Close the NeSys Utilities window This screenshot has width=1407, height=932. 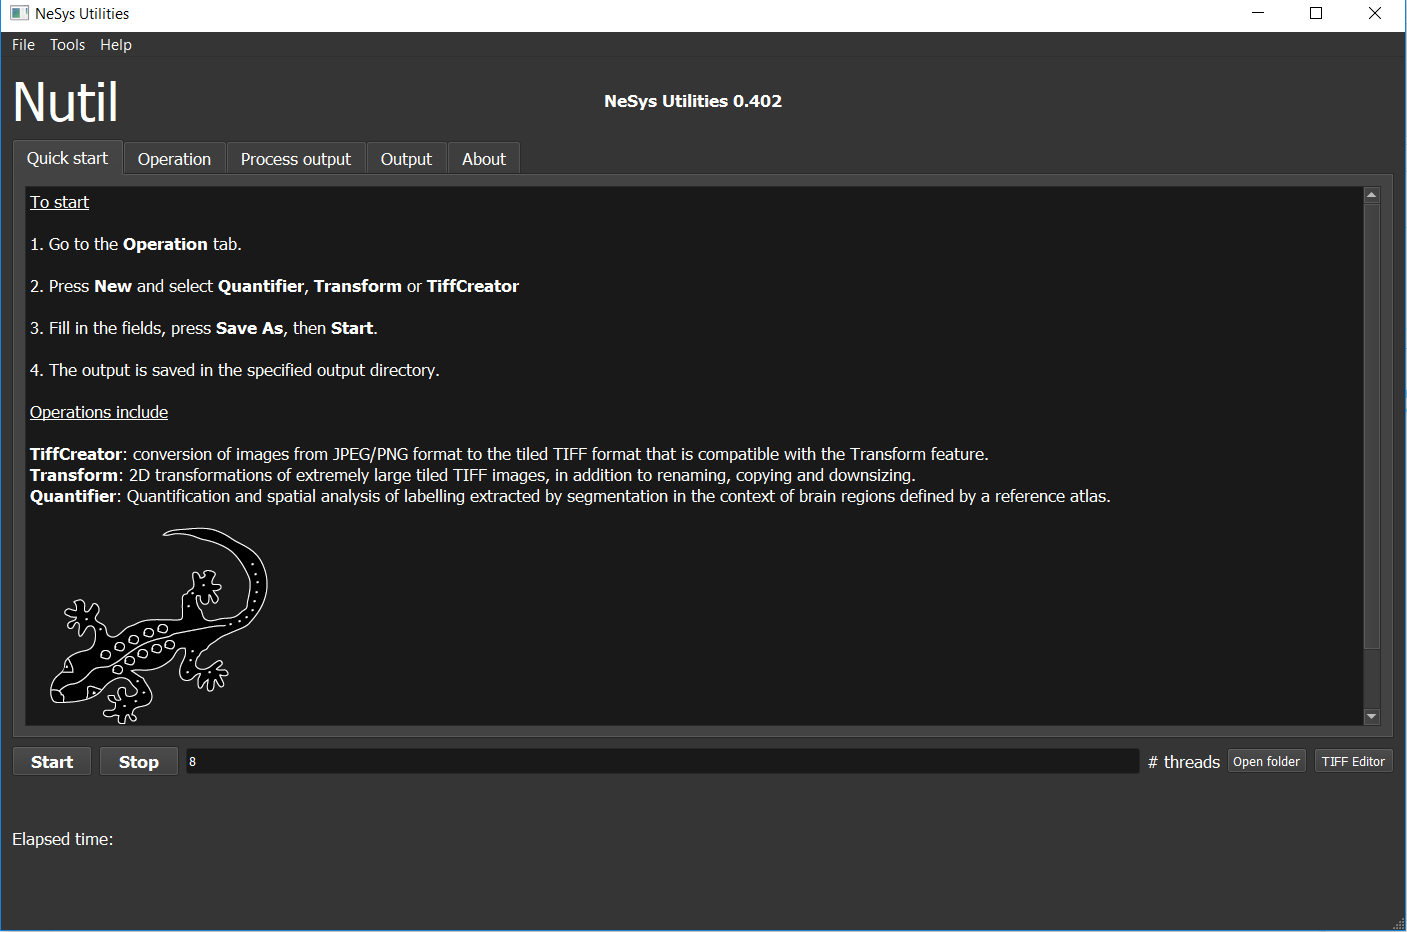tap(1375, 14)
